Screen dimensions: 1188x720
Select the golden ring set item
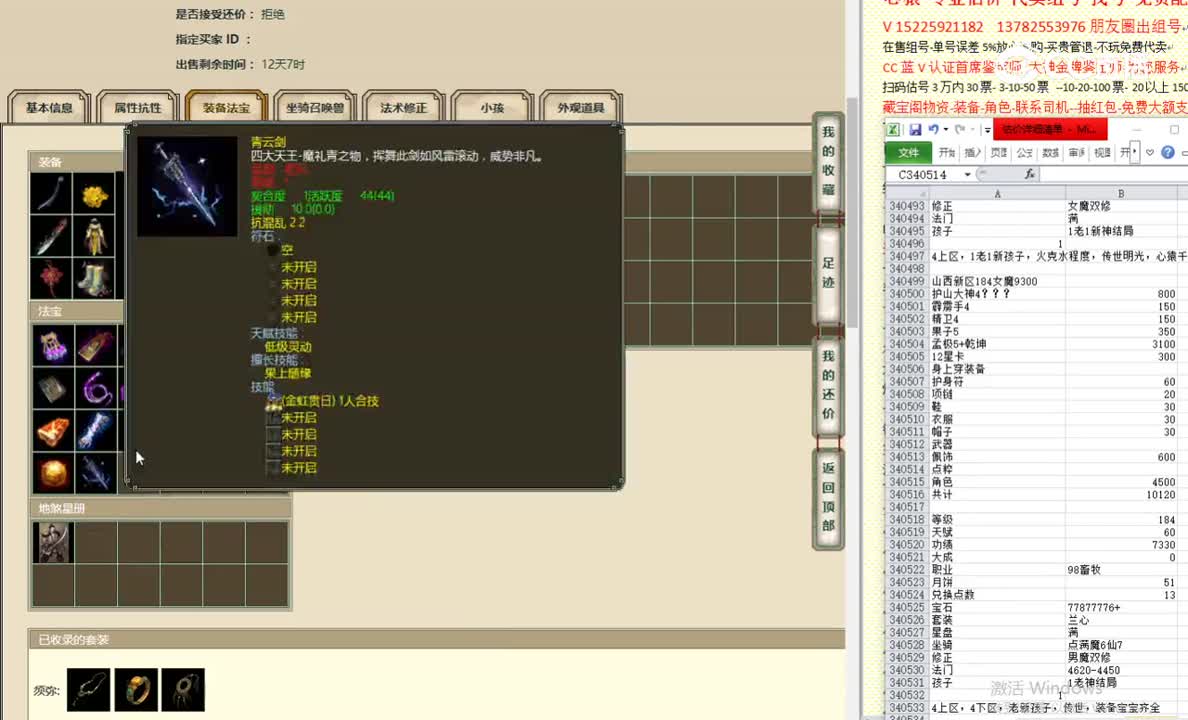point(136,690)
